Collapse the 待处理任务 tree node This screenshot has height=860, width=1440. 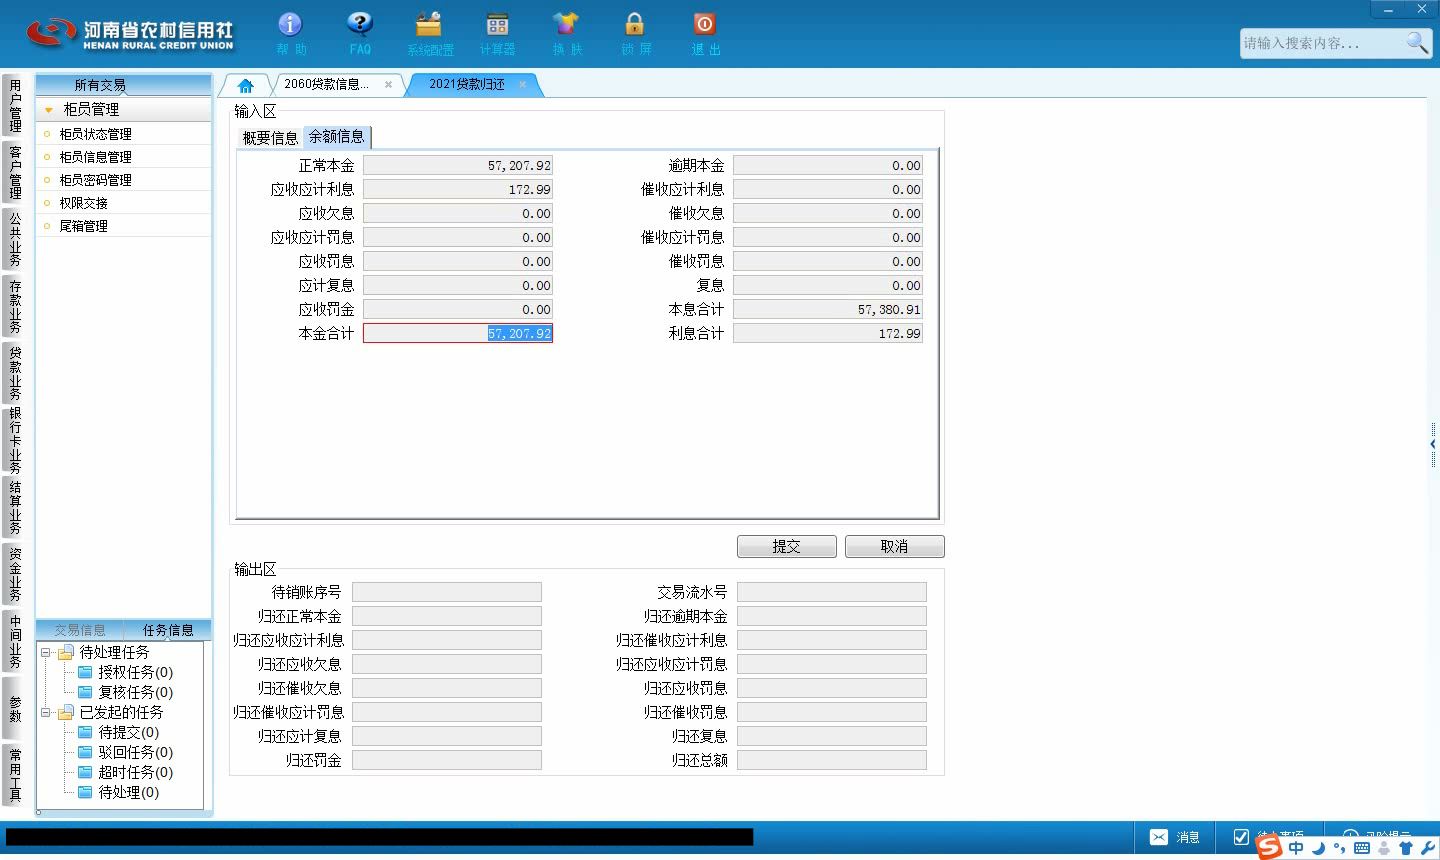(x=46, y=652)
